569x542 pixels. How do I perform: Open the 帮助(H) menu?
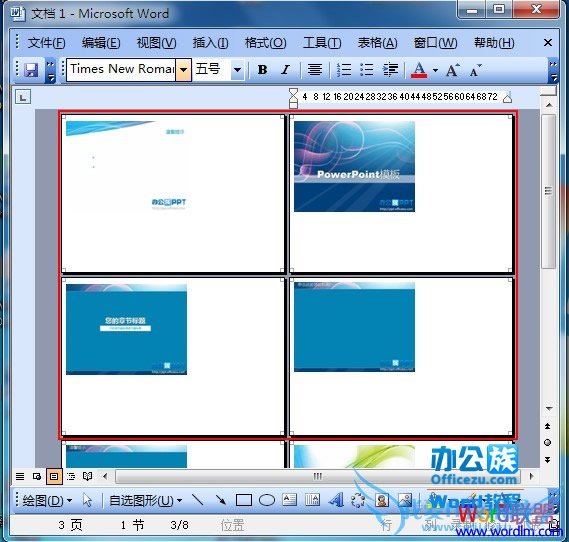(494, 43)
